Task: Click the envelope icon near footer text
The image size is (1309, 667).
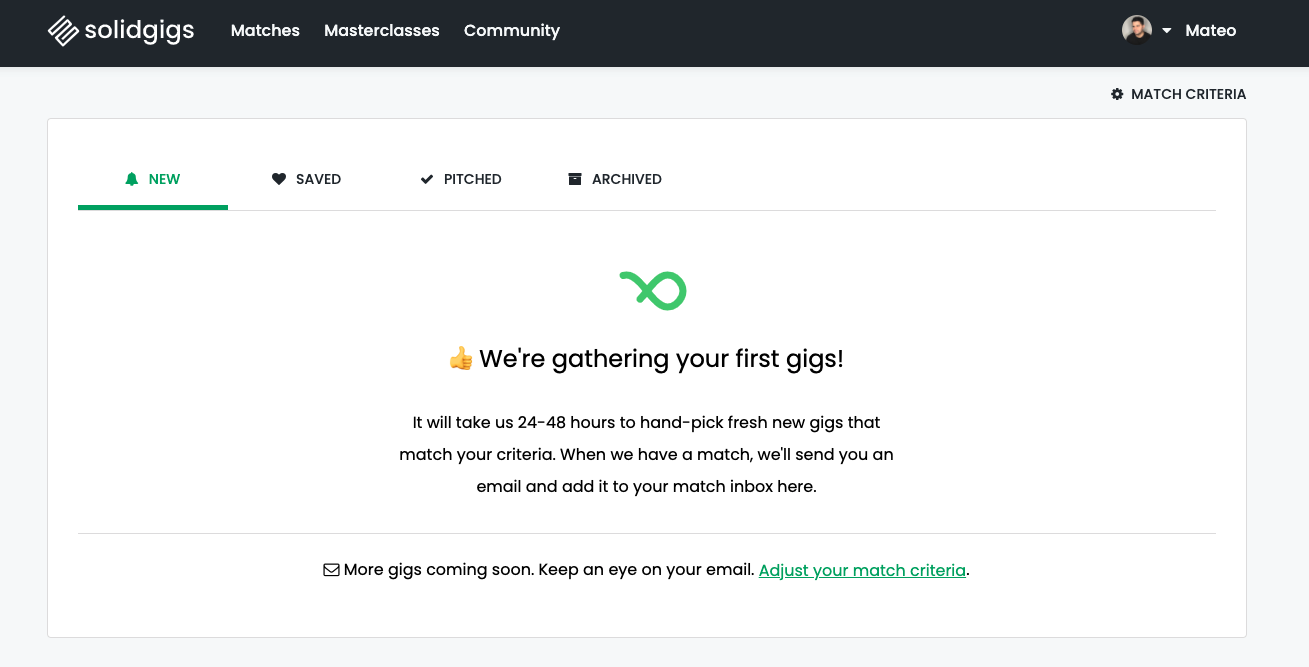Action: coord(331,570)
